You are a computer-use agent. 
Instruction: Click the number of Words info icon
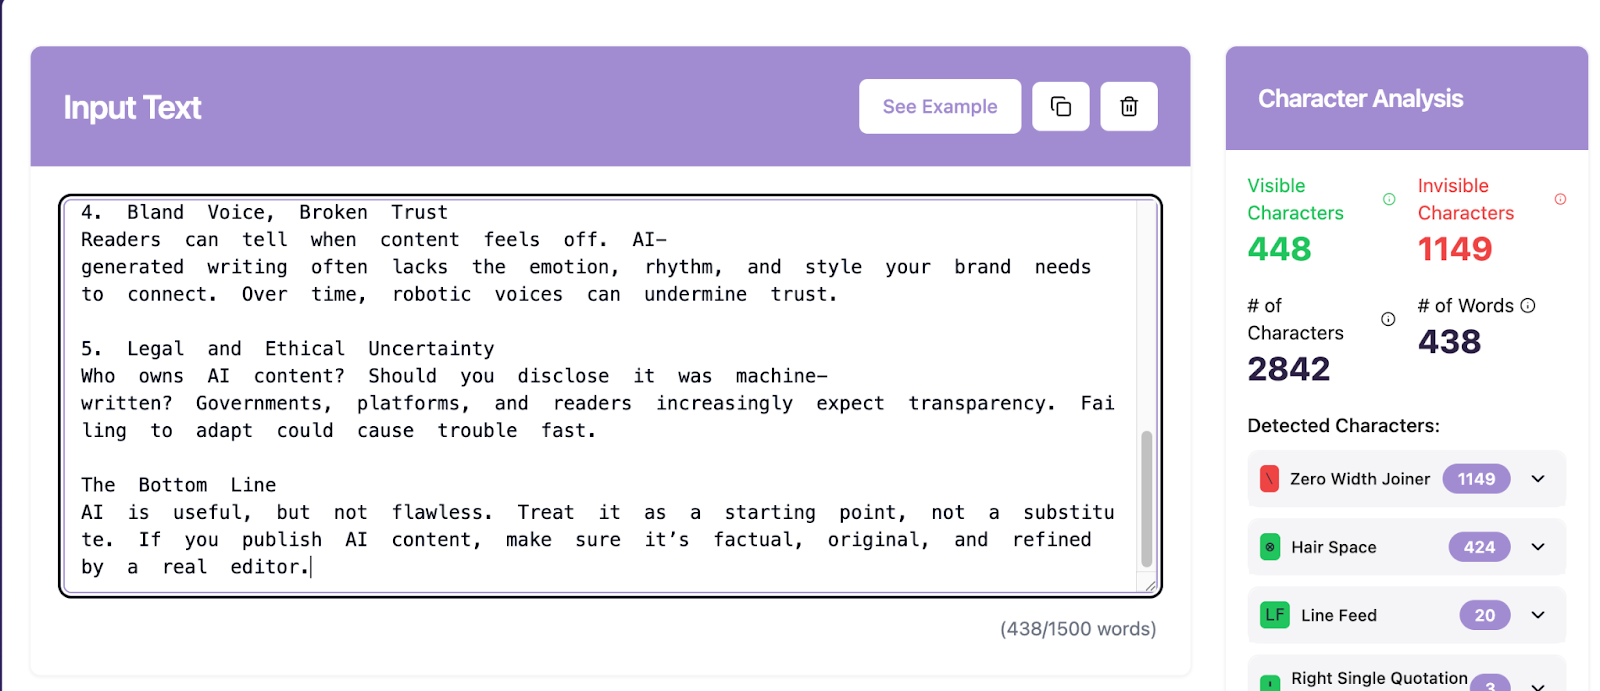click(1528, 306)
